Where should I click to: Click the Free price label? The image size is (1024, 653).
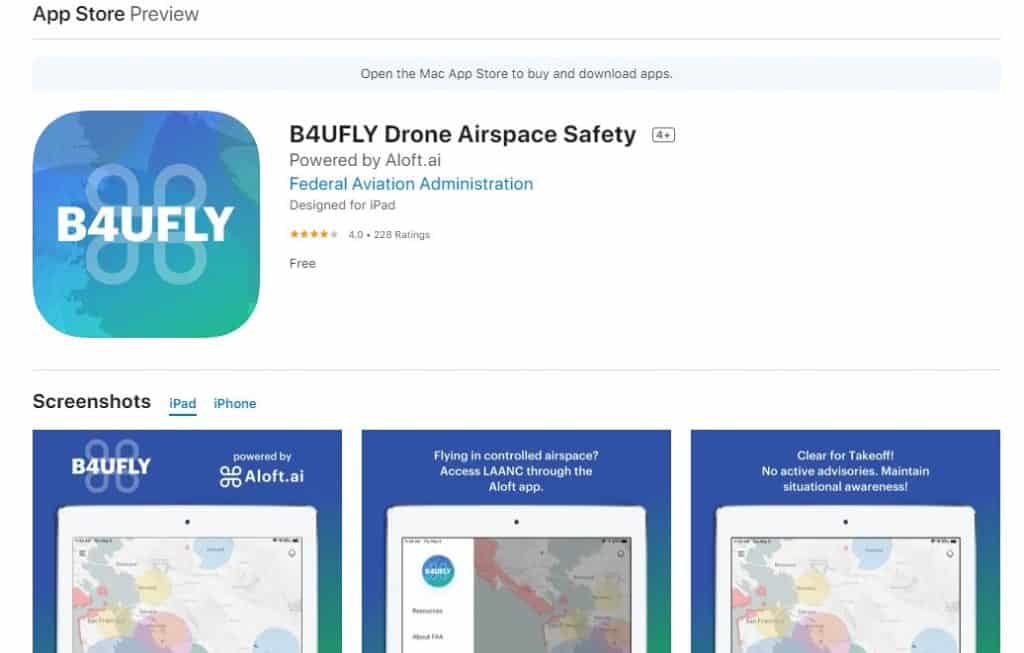[x=302, y=263]
